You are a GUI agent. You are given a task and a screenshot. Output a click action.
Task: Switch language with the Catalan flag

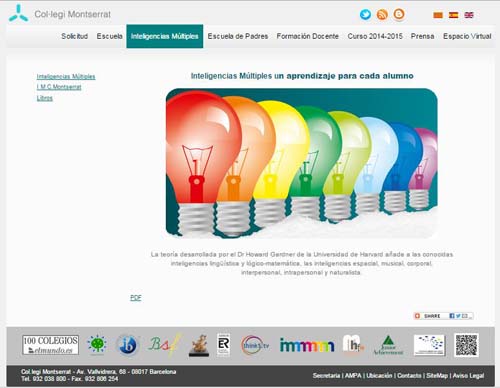(x=438, y=15)
